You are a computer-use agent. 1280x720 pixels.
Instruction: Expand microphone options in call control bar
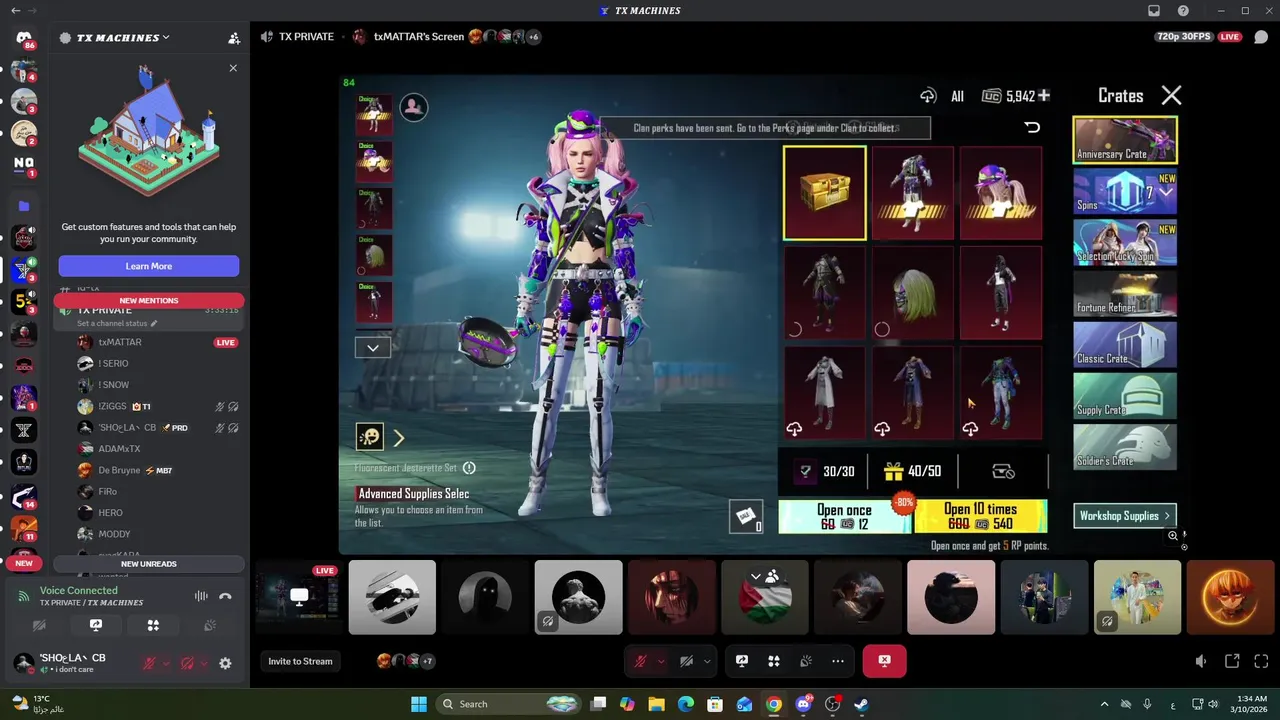(x=660, y=661)
